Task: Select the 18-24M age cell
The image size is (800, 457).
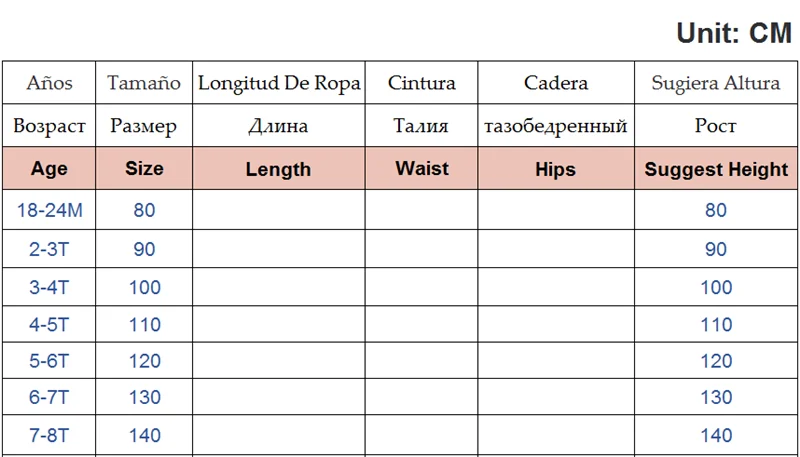Action: click(x=49, y=210)
